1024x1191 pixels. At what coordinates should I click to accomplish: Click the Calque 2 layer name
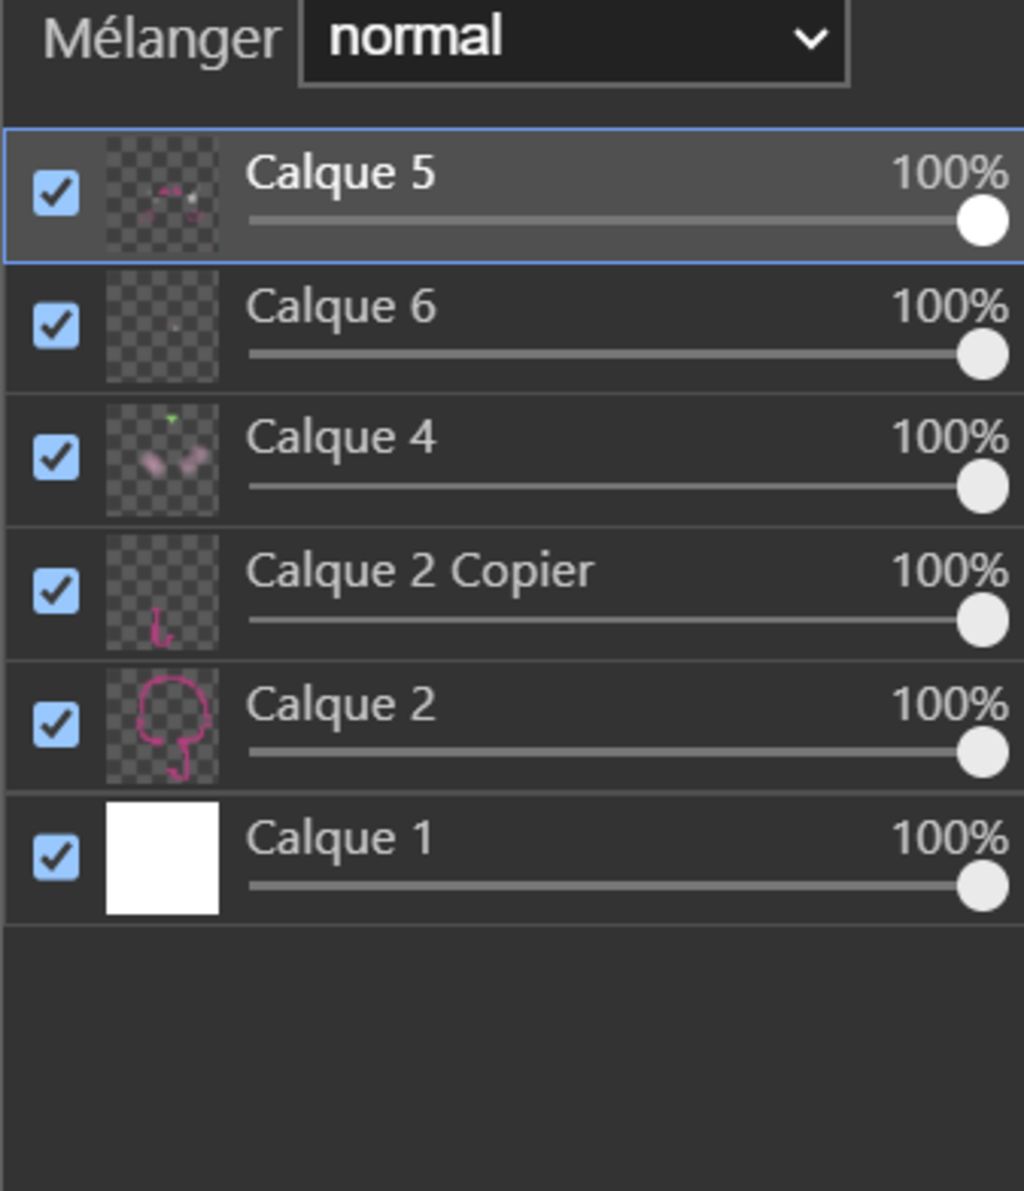click(x=341, y=705)
